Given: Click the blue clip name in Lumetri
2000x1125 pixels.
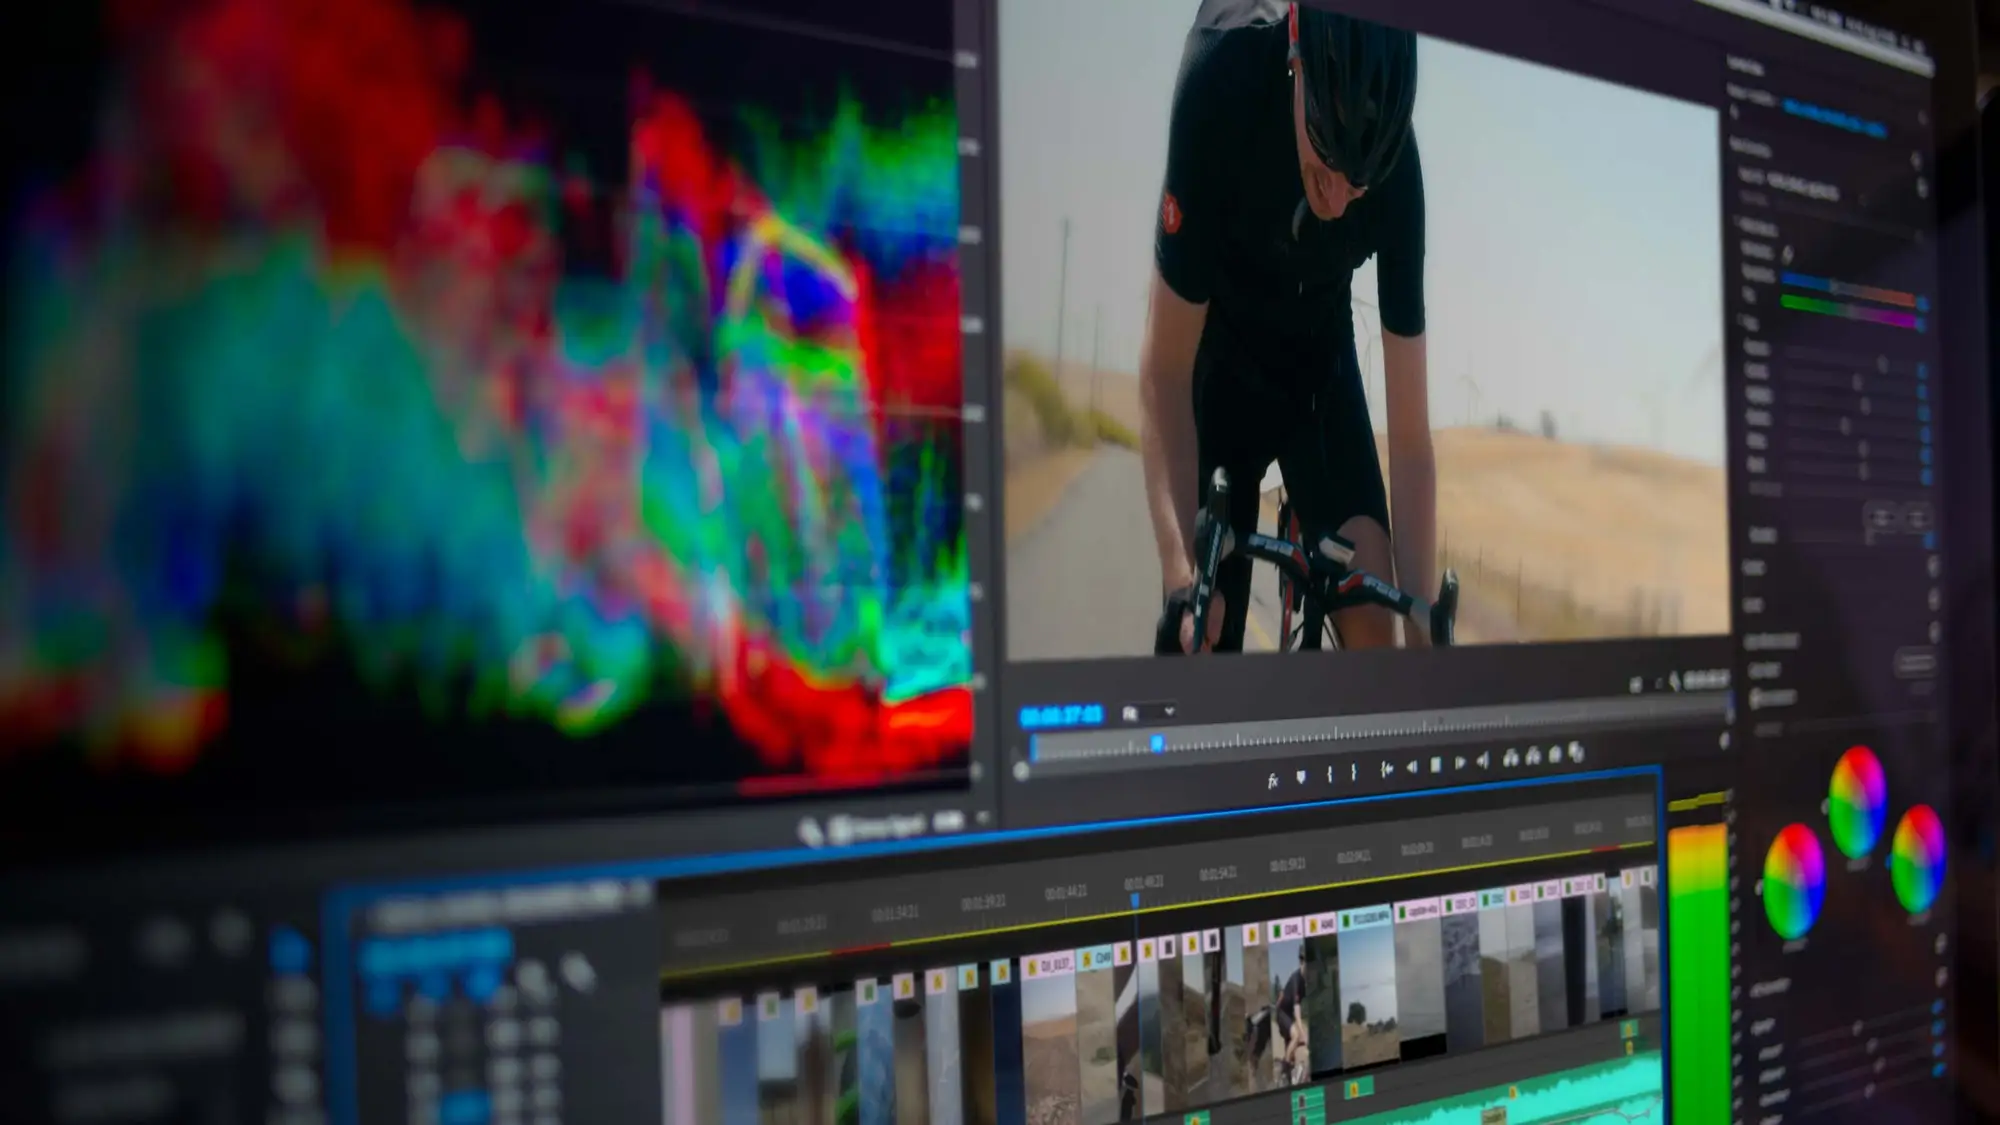Looking at the screenshot, I should point(1835,118).
